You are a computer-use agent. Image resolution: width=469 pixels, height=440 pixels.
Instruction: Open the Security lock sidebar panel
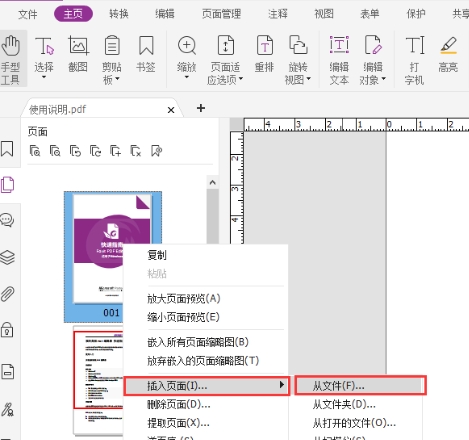(7, 330)
